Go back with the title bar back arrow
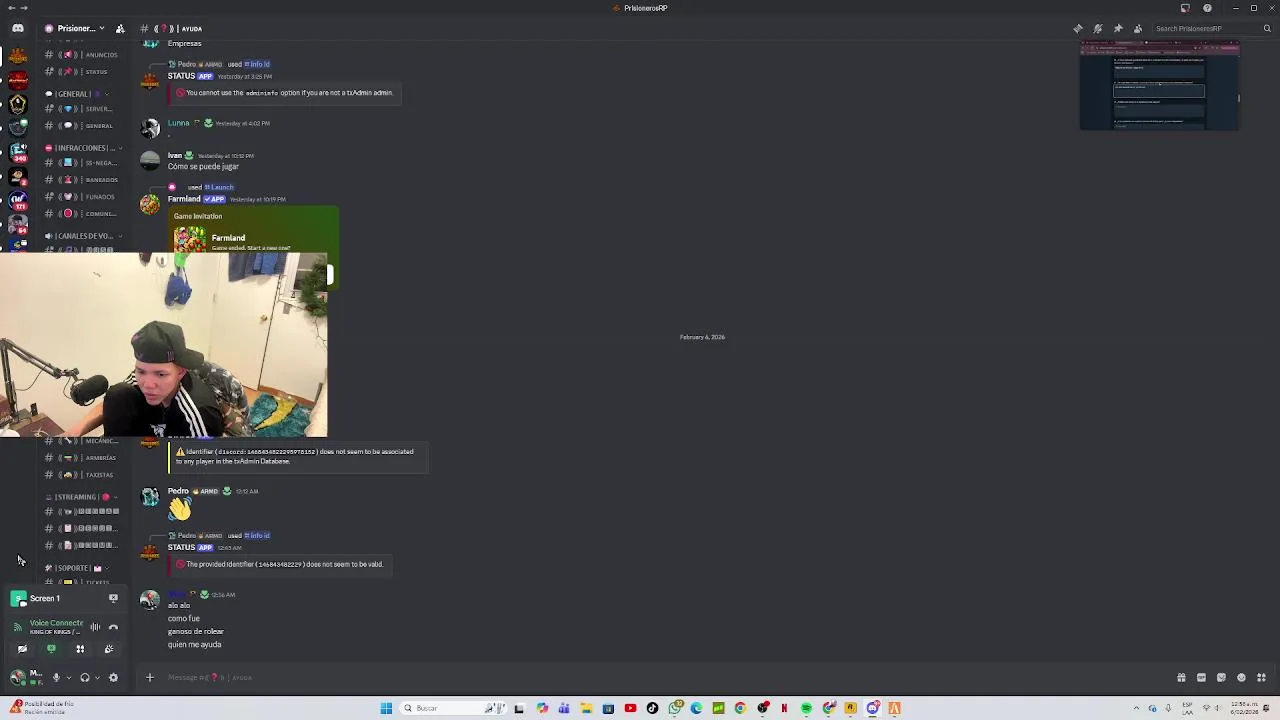Screen dimensions: 1280x720 [10, 8]
